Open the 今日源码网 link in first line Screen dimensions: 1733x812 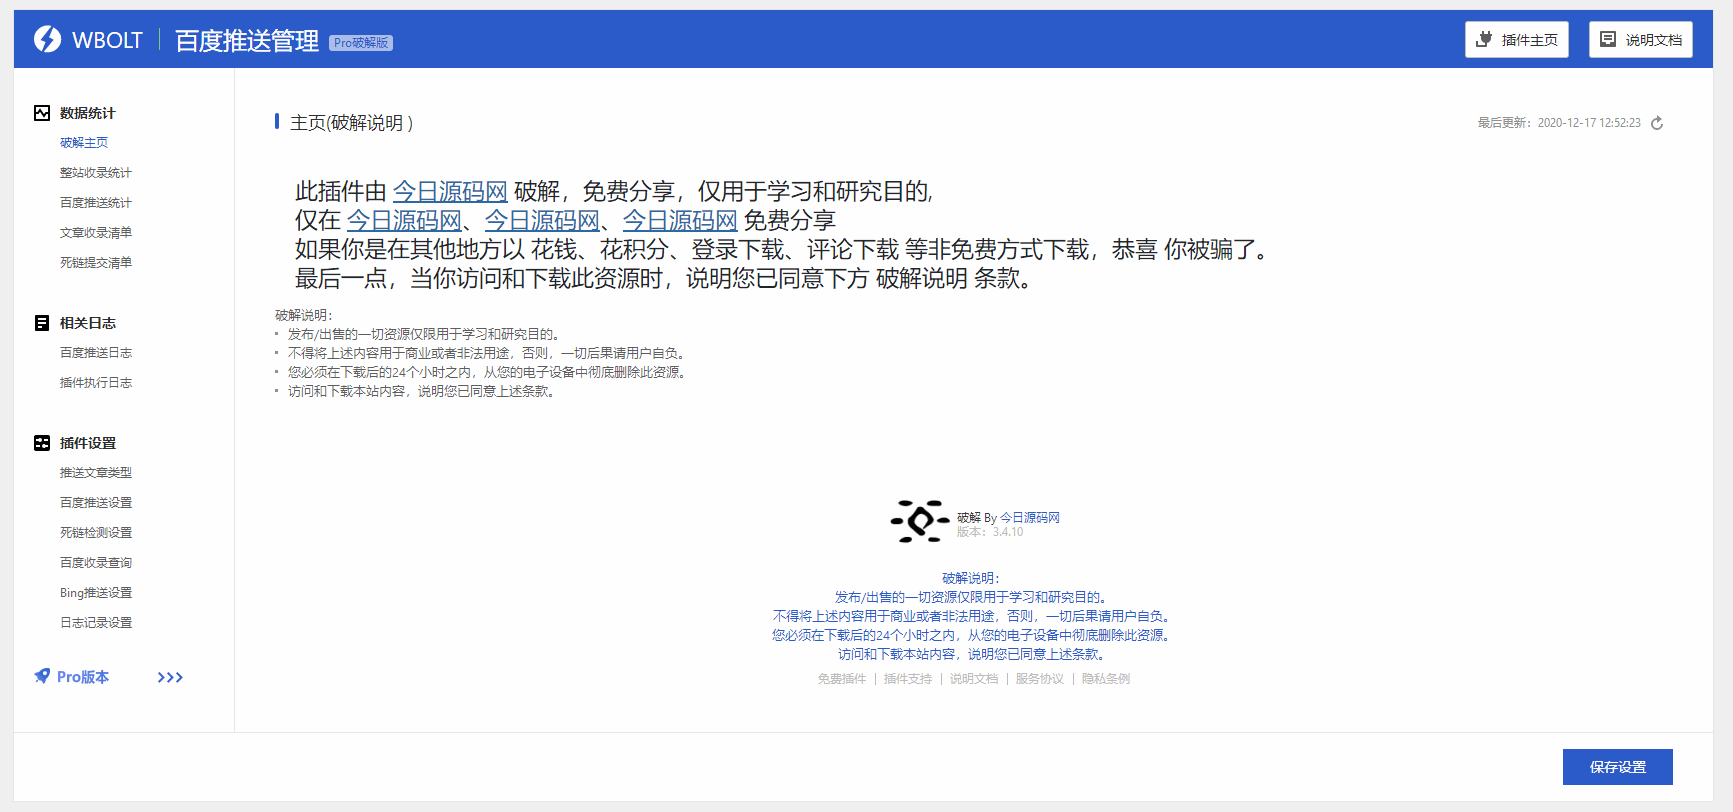point(450,191)
